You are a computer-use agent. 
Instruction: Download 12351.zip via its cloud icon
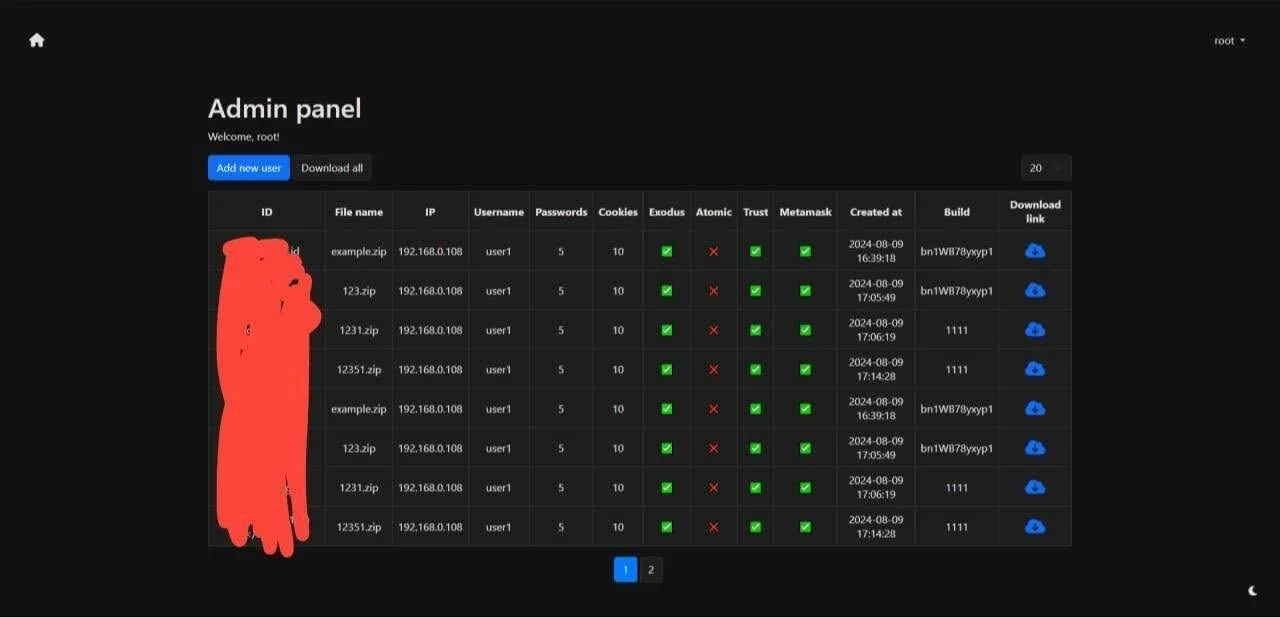1035,369
